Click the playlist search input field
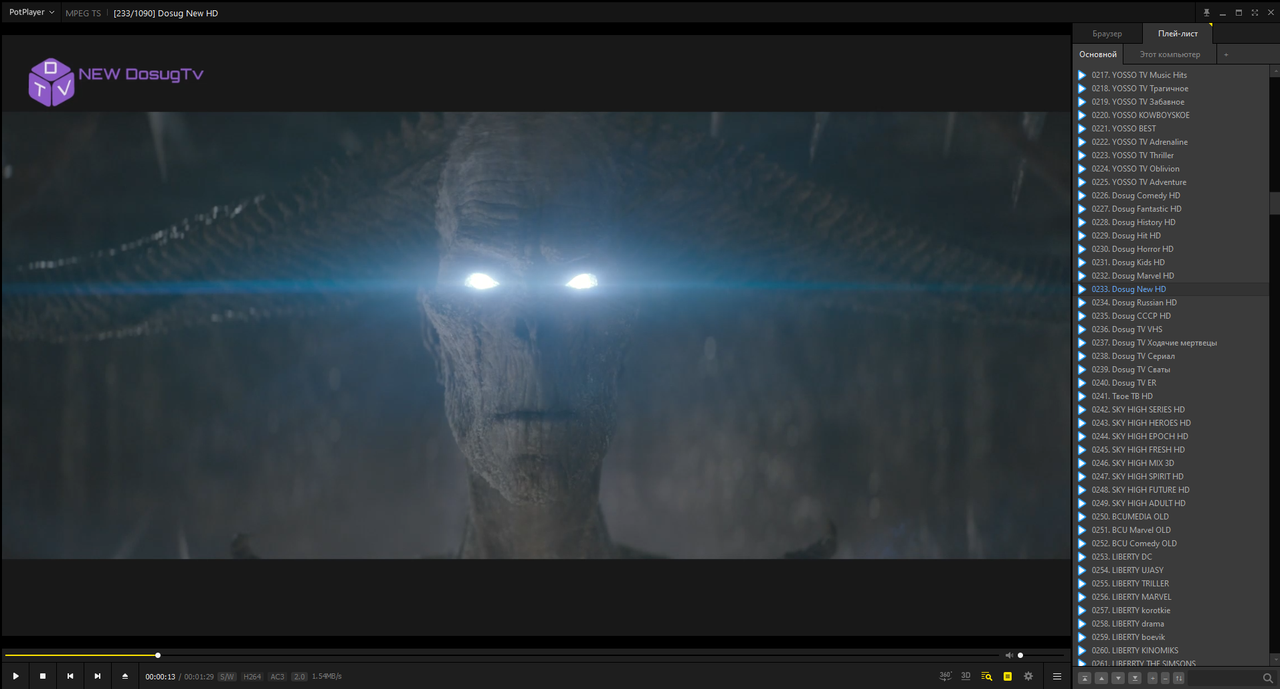Image resolution: width=1280 pixels, height=689 pixels. [x=1224, y=678]
